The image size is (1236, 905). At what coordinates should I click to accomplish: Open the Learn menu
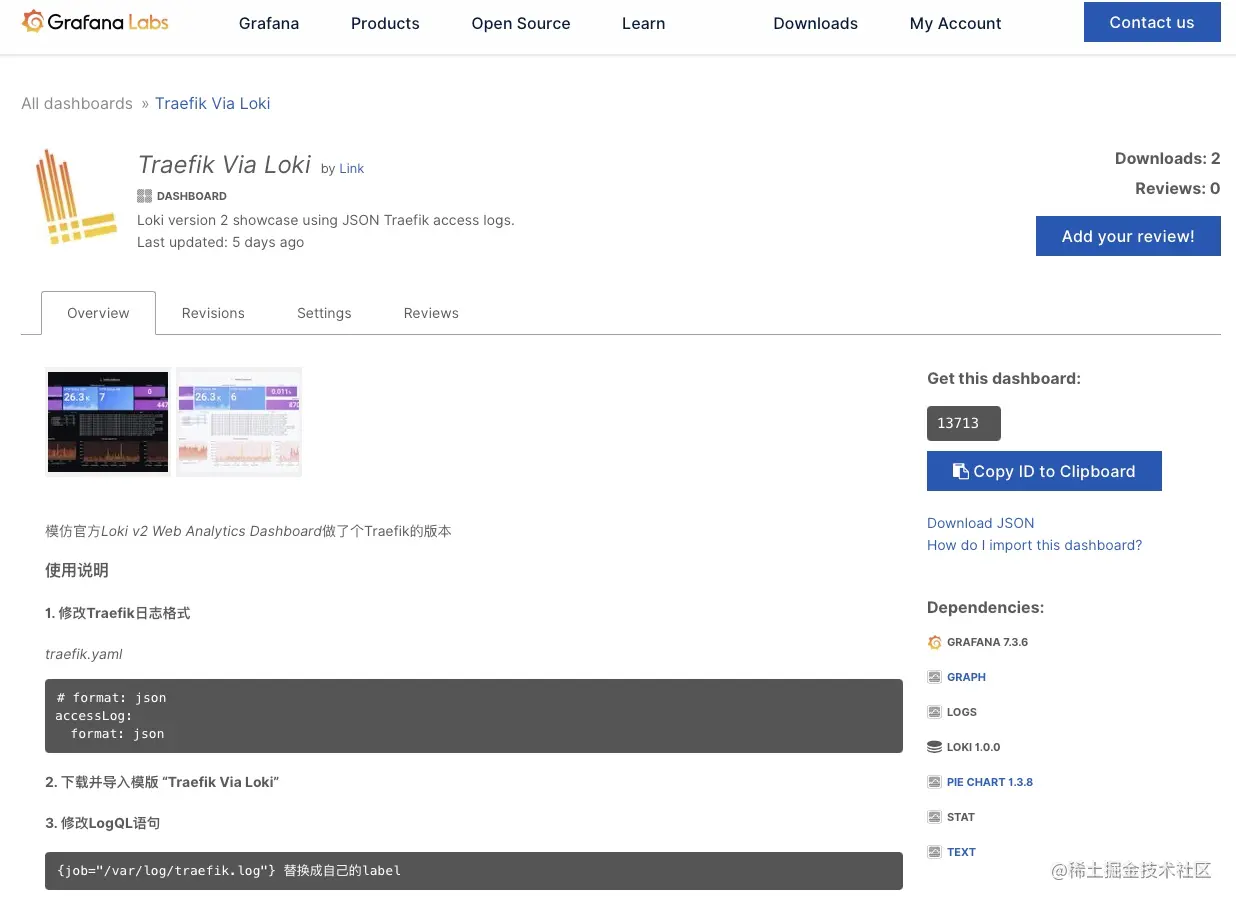[643, 23]
